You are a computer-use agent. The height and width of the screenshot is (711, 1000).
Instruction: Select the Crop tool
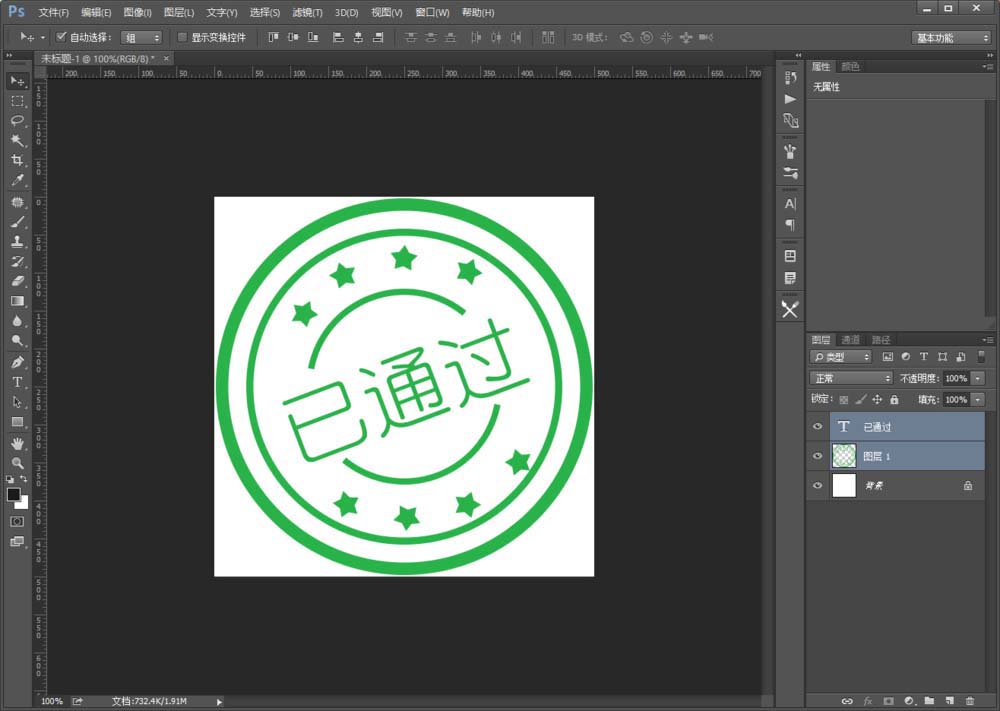(x=16, y=160)
